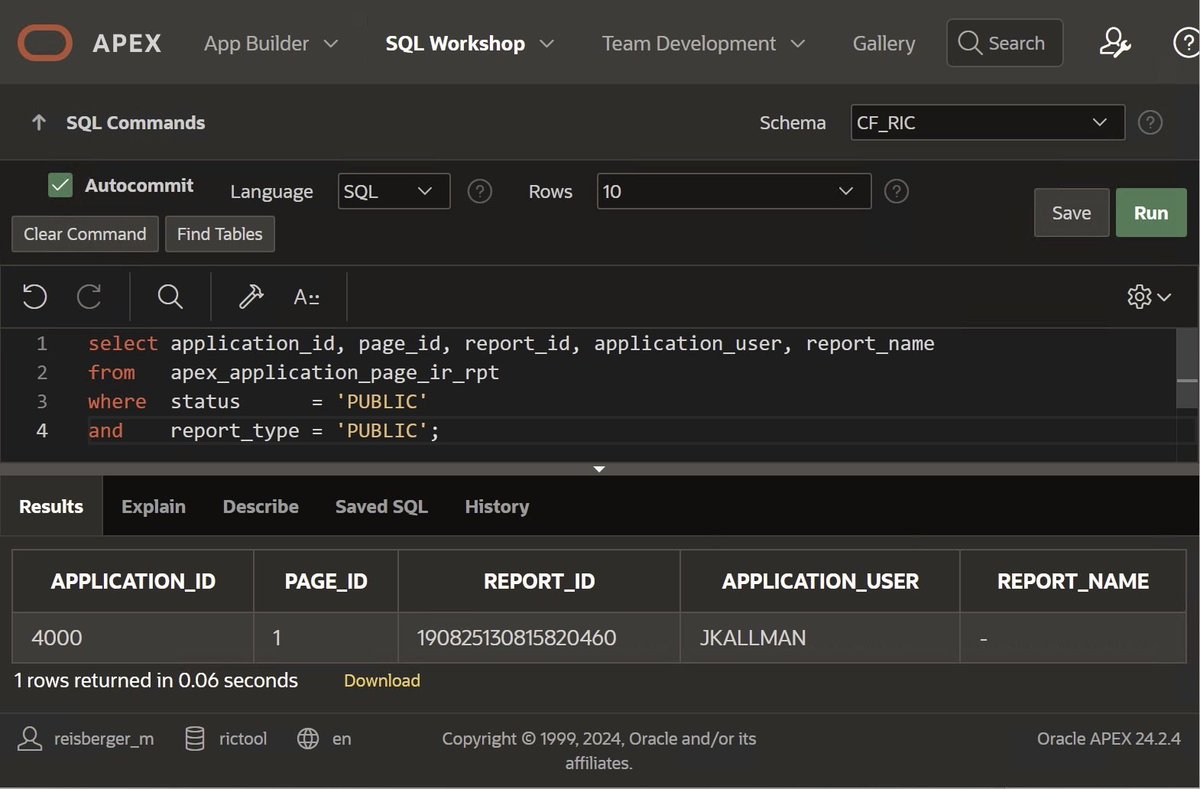The image size is (1200, 789).
Task: Open the Help question mark in the header
Action: pyautogui.click(x=1186, y=43)
